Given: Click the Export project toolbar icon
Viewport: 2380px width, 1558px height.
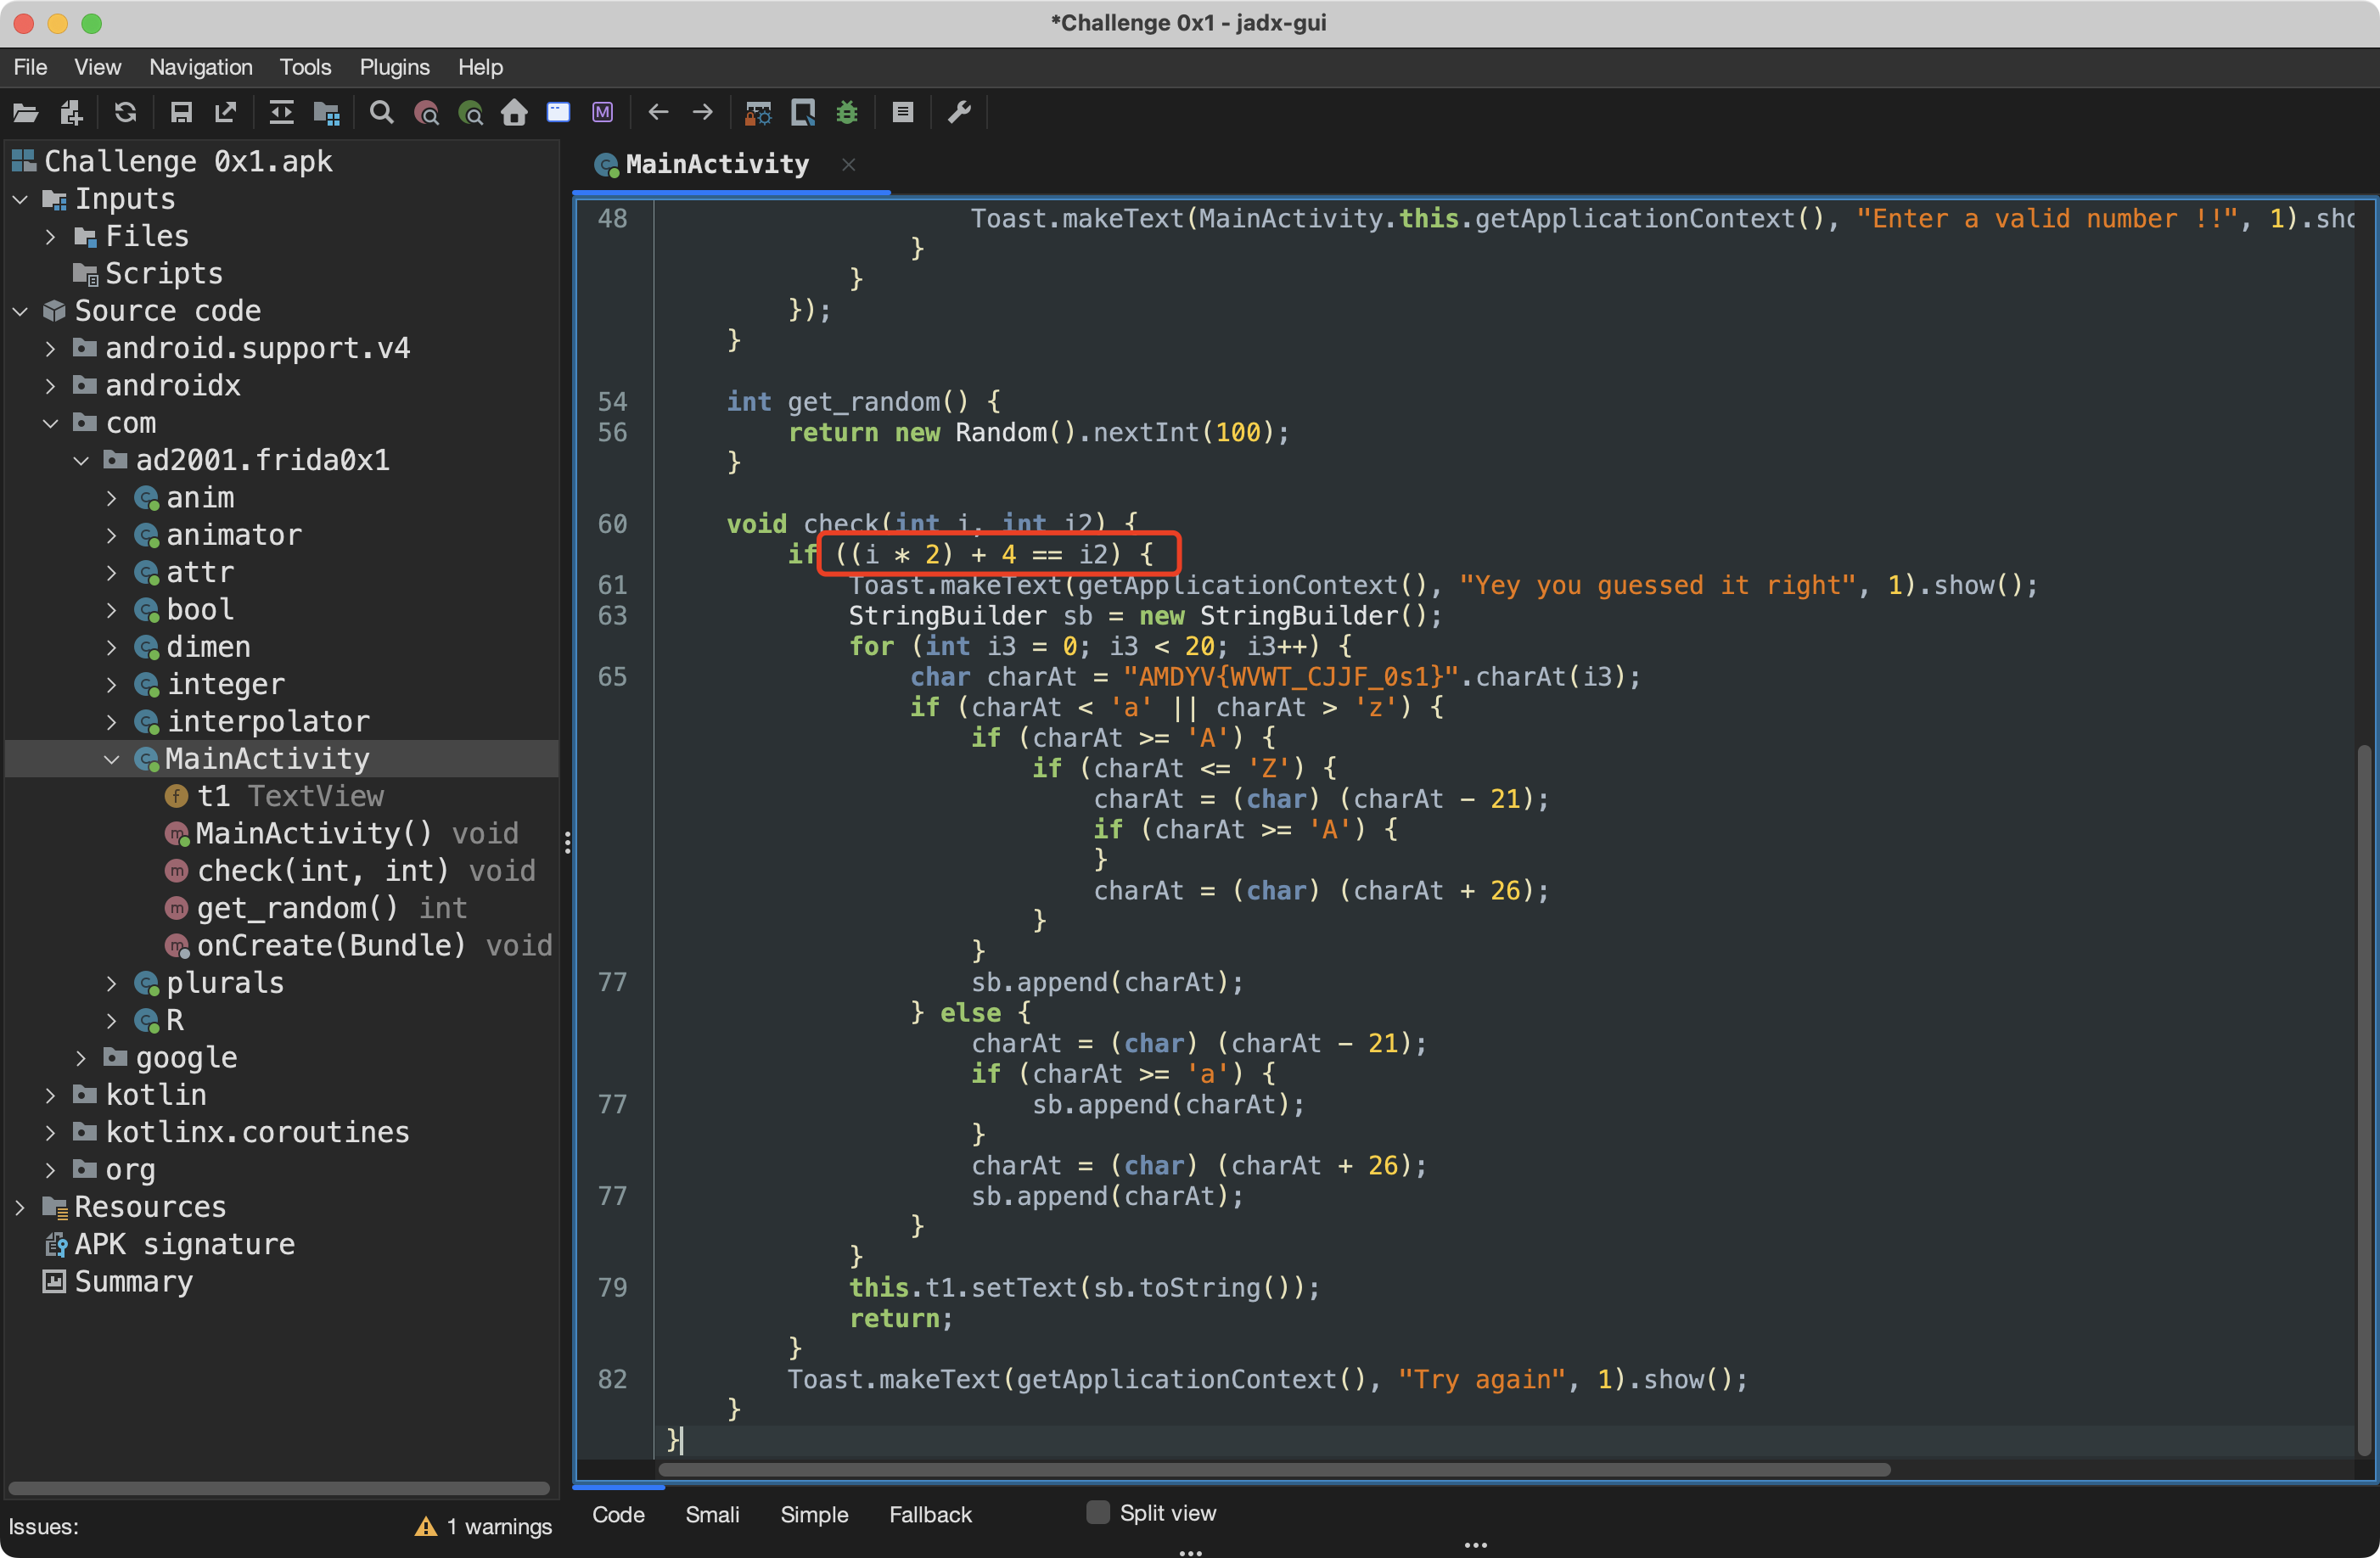Looking at the screenshot, I should [226, 112].
